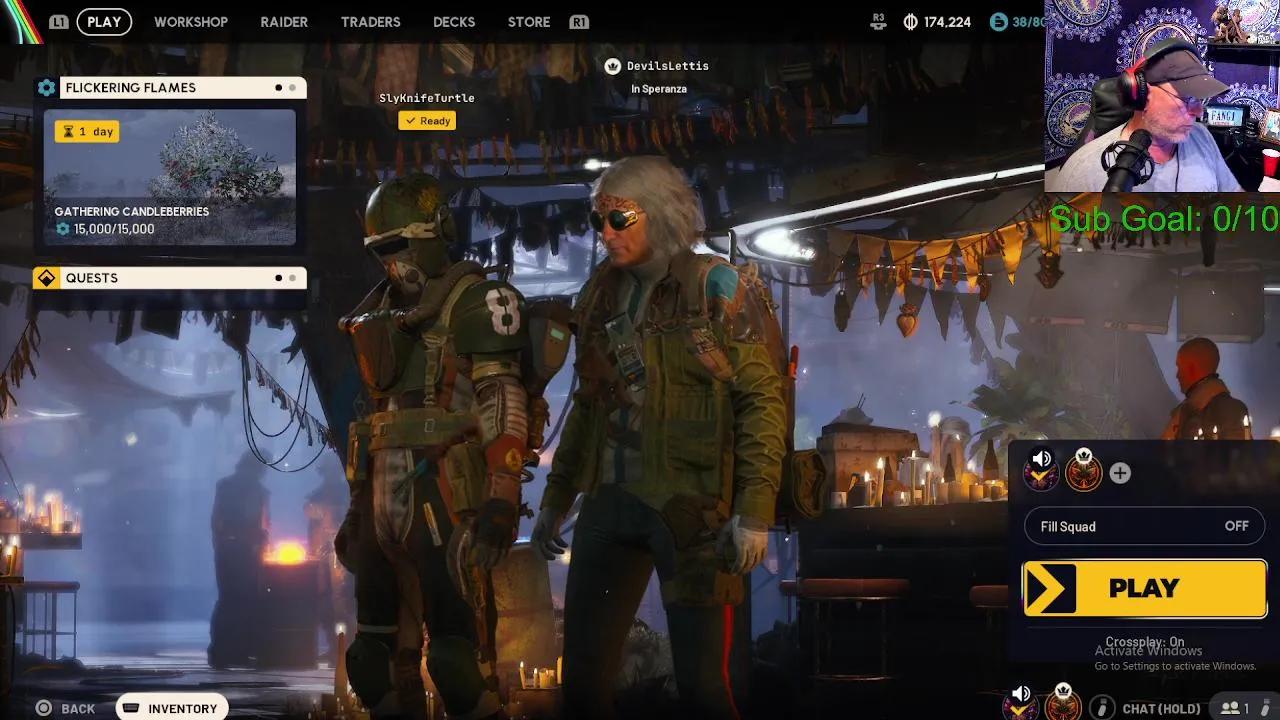Open the TRADERS menu

coord(370,21)
